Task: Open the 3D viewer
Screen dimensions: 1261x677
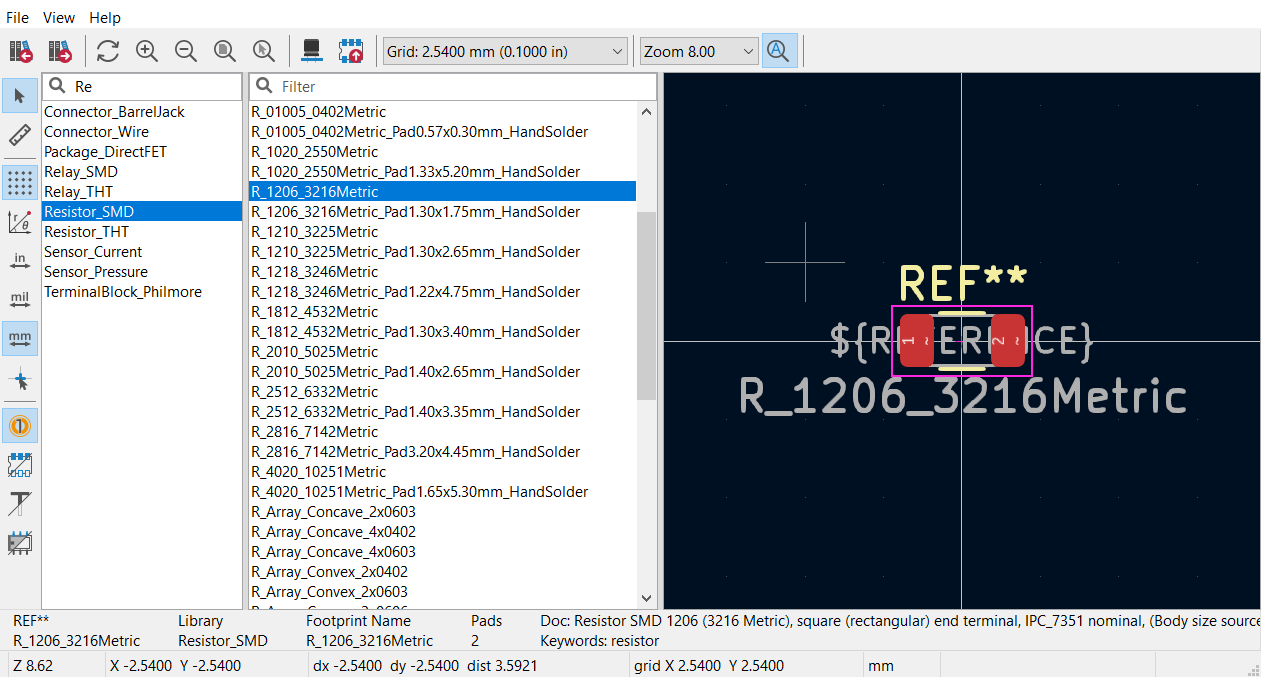Action: [x=311, y=51]
